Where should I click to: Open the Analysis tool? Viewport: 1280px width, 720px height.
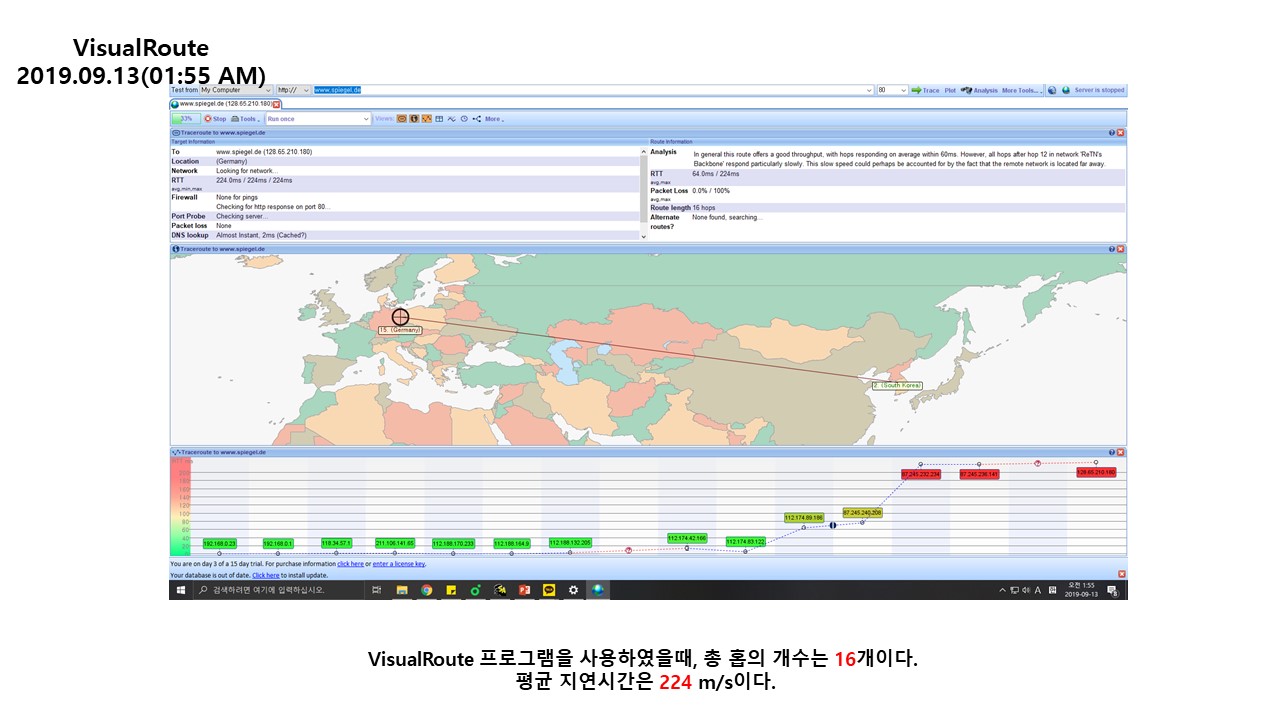pos(979,90)
